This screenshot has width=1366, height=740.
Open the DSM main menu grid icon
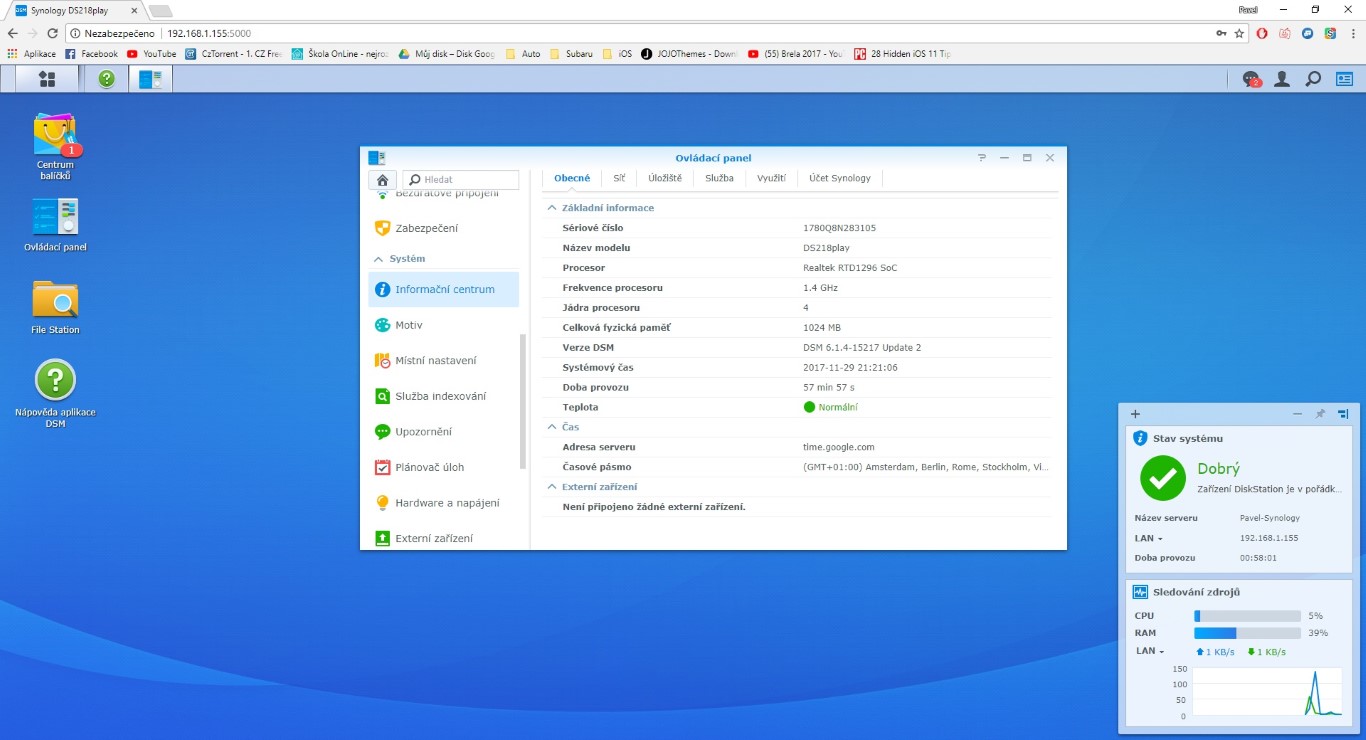(x=46, y=79)
